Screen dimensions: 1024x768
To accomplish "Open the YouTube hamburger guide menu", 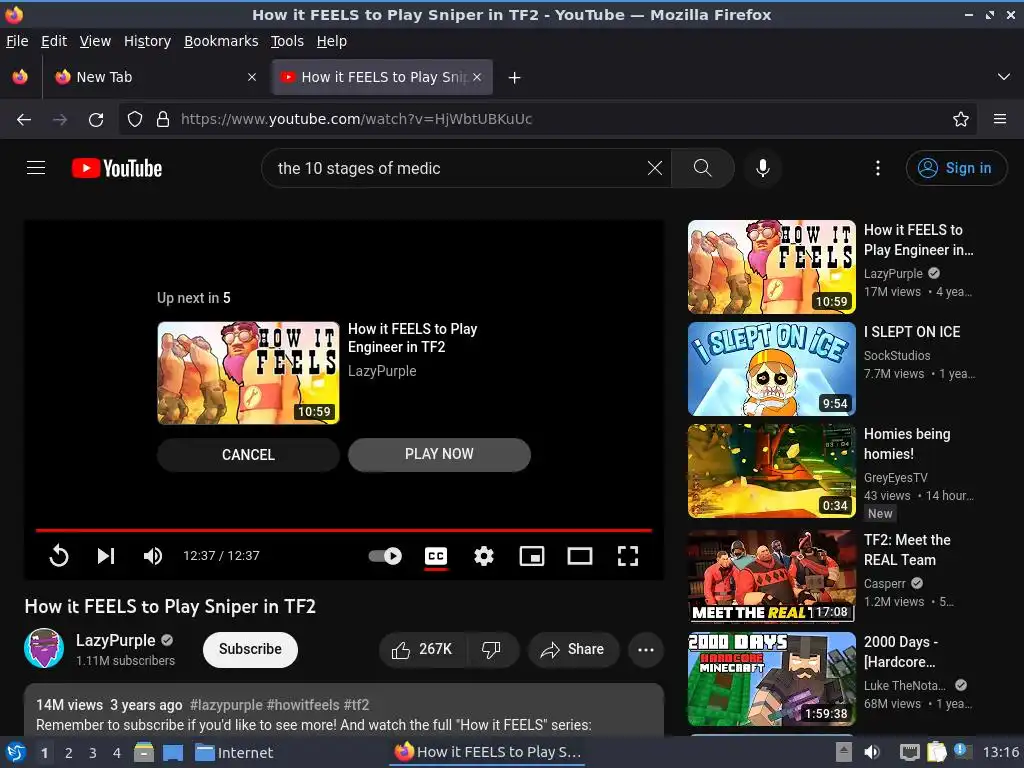I will (36, 168).
